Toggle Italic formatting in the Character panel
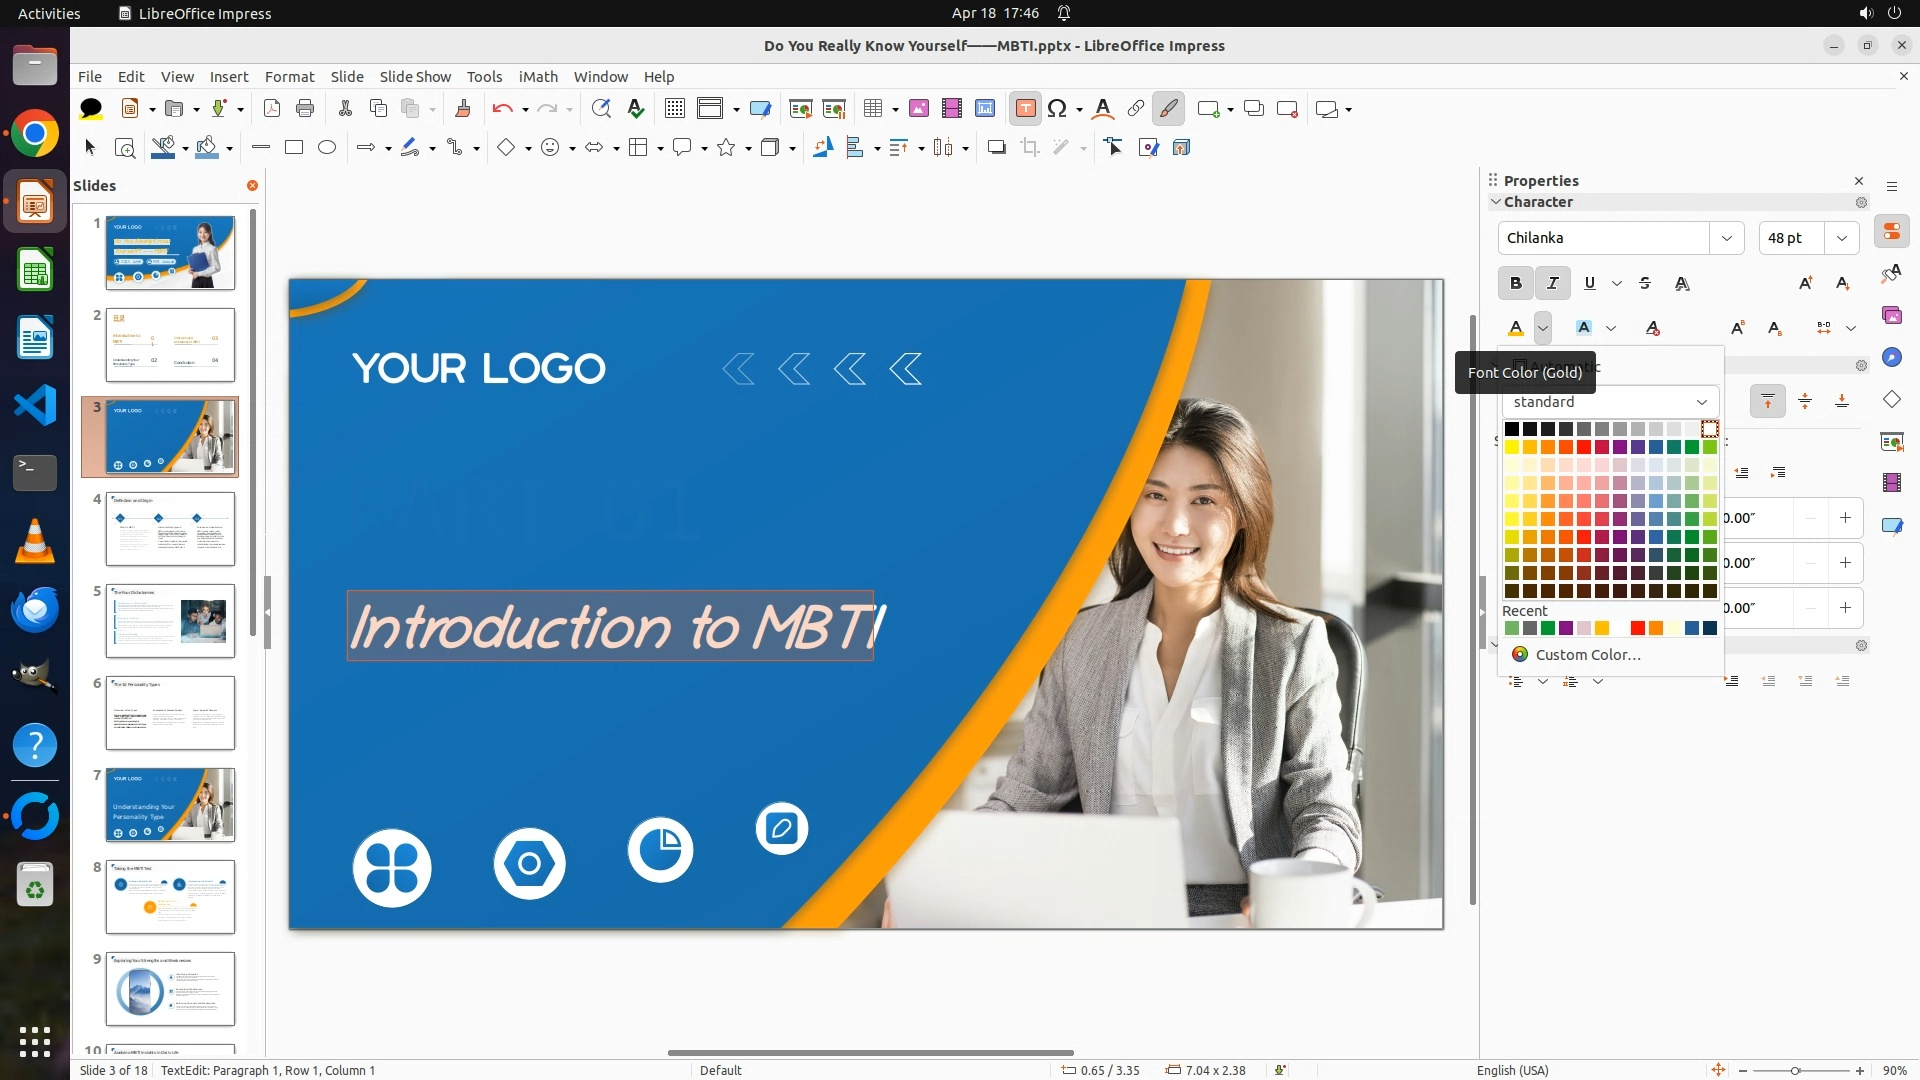1920x1080 pixels. tap(1552, 284)
